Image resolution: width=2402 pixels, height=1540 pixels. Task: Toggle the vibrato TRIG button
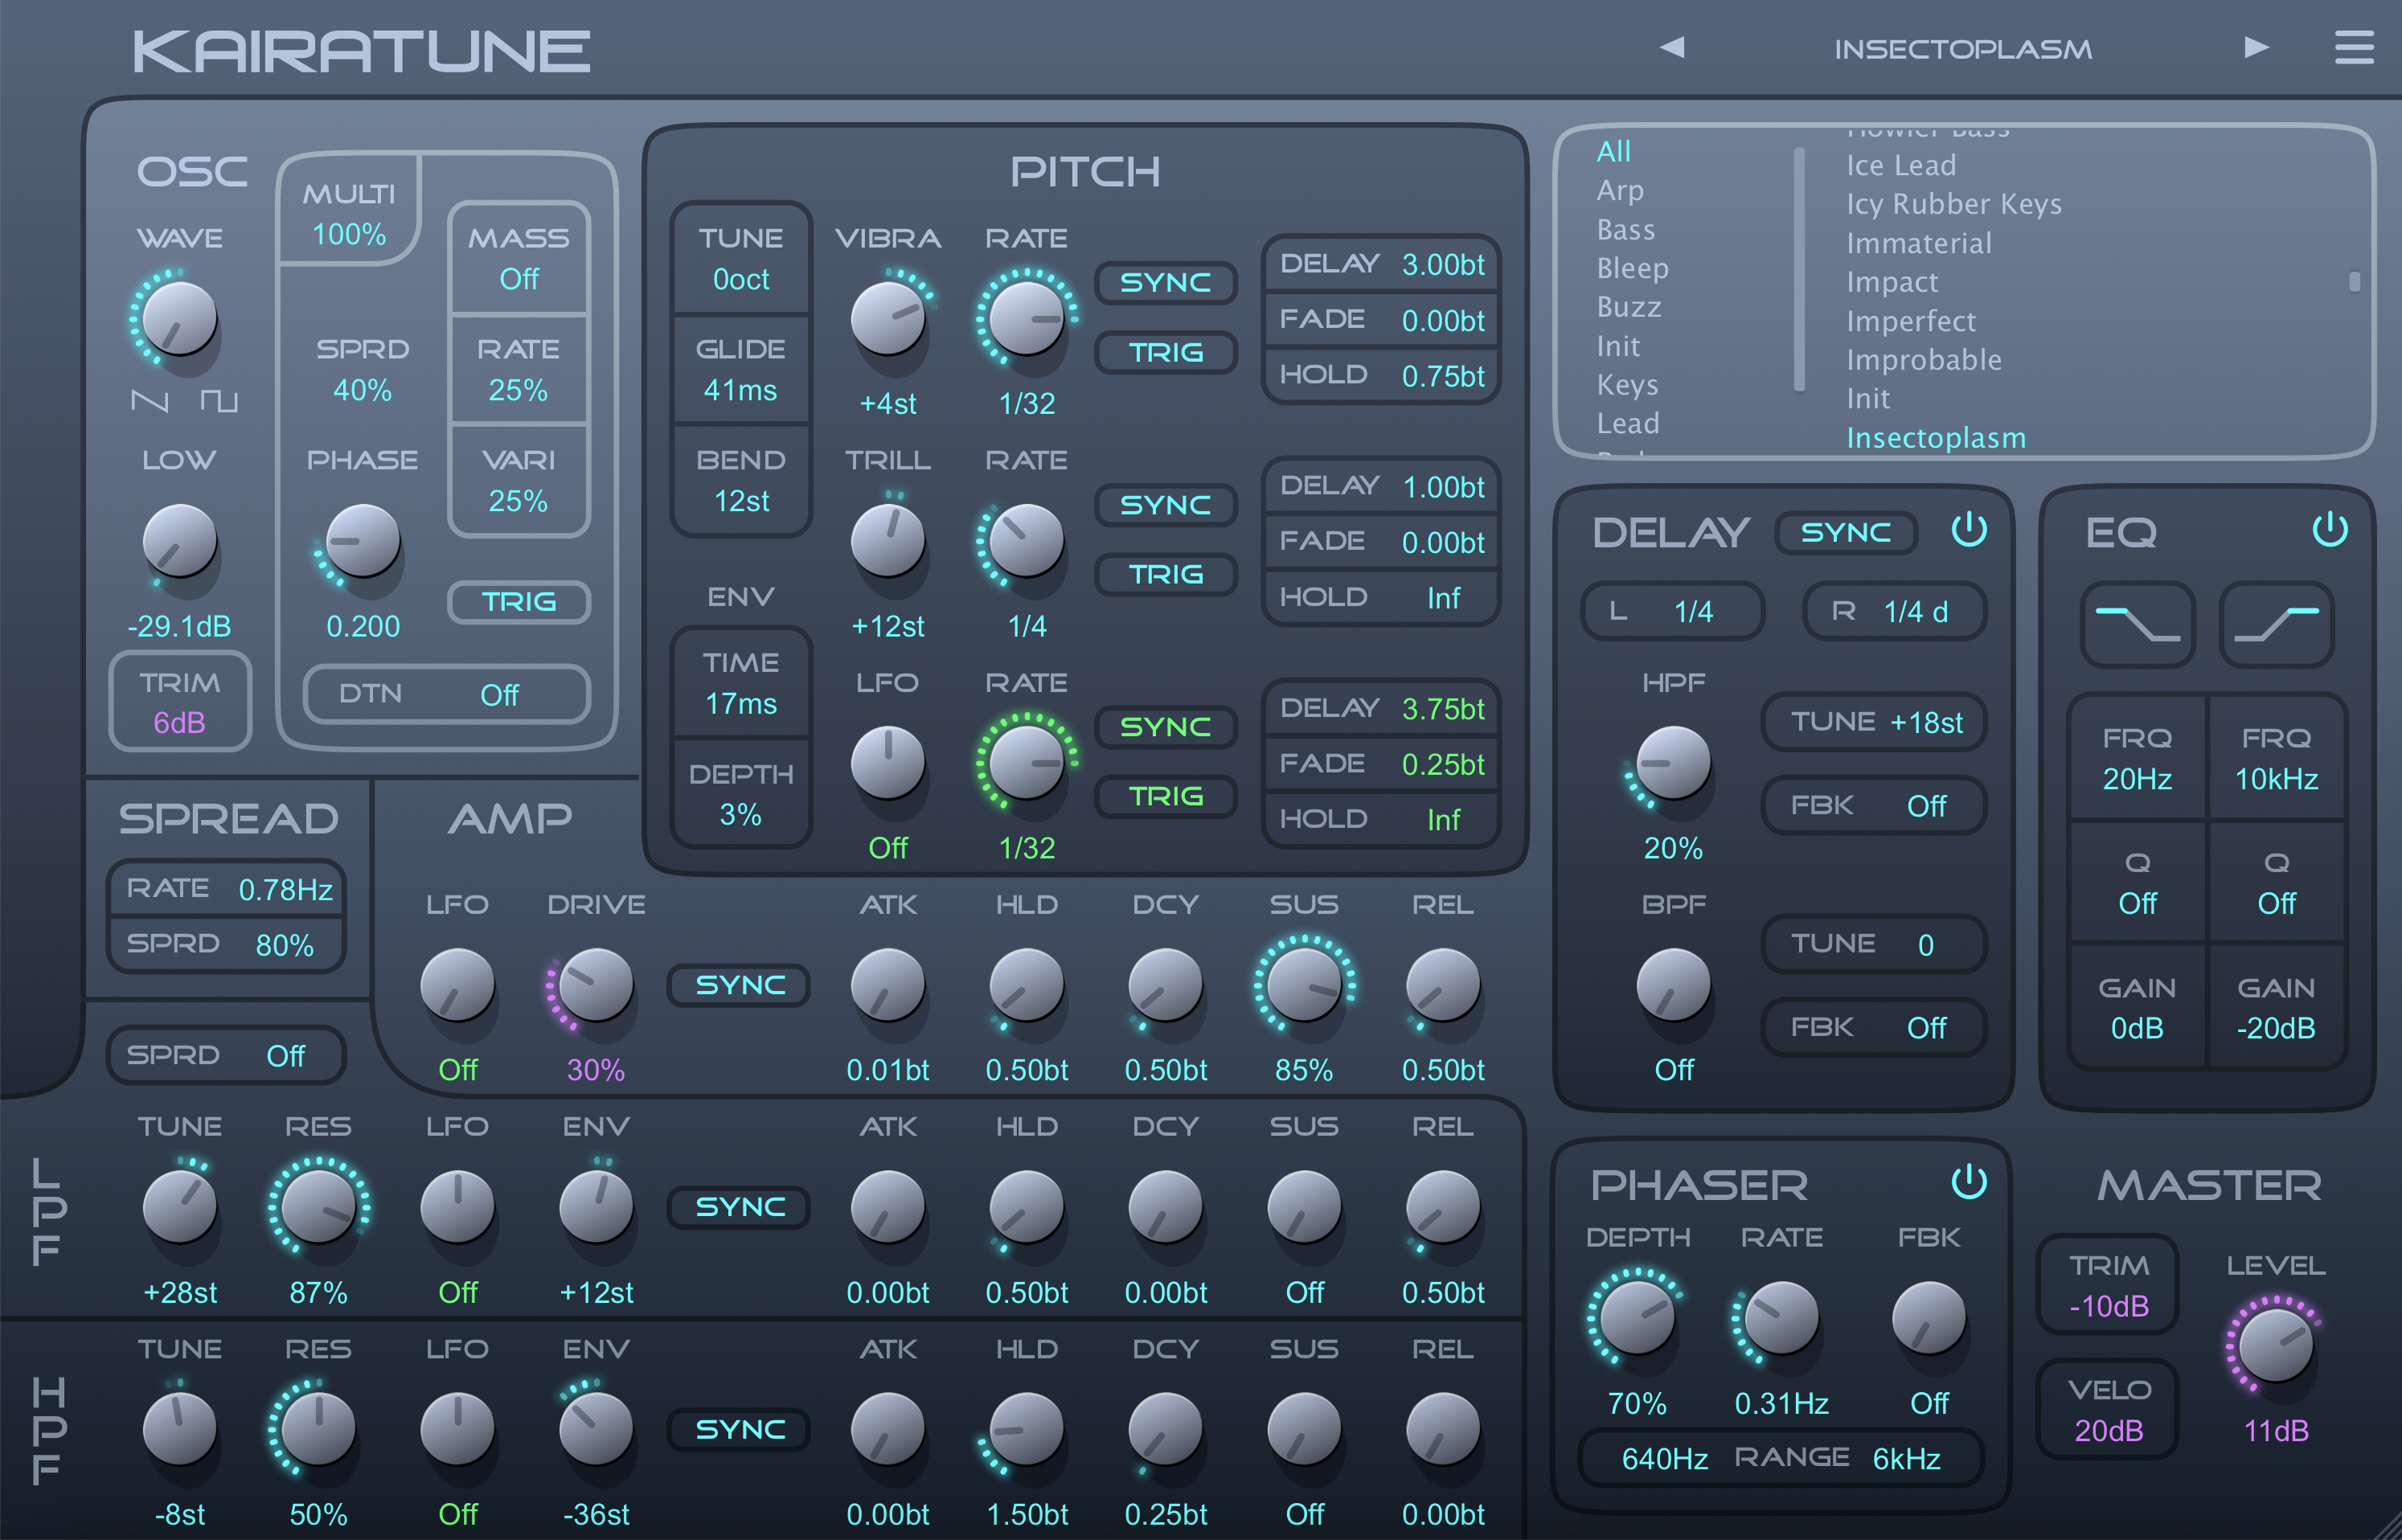pos(1165,352)
